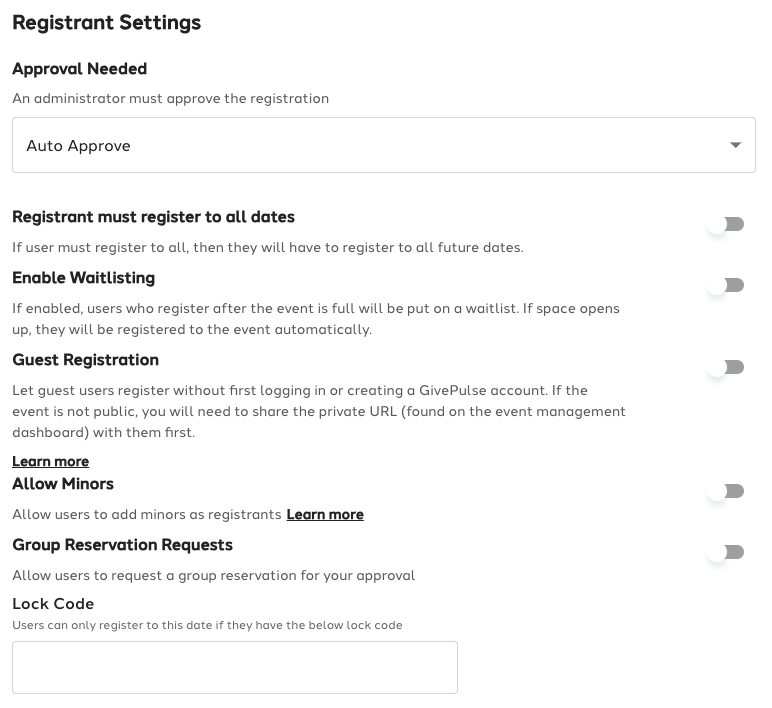This screenshot has width=772, height=708.
Task: Toggle Registrant must register to all dates
Action: pyautogui.click(x=726, y=225)
